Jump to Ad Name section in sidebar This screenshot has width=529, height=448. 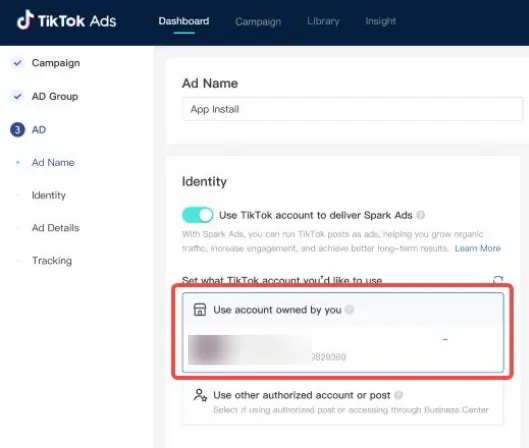pos(53,162)
